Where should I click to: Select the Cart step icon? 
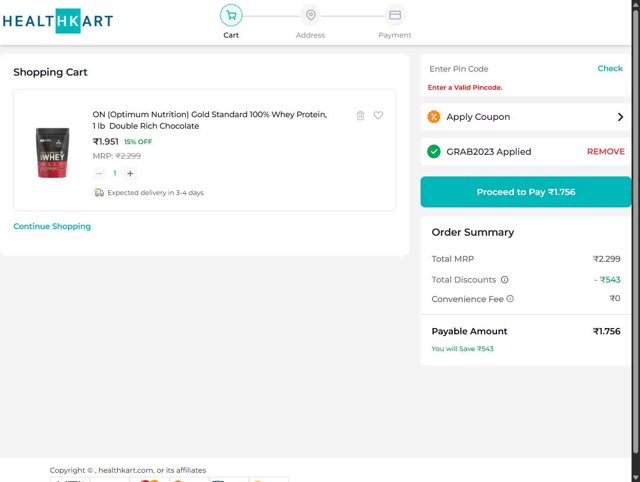(231, 16)
